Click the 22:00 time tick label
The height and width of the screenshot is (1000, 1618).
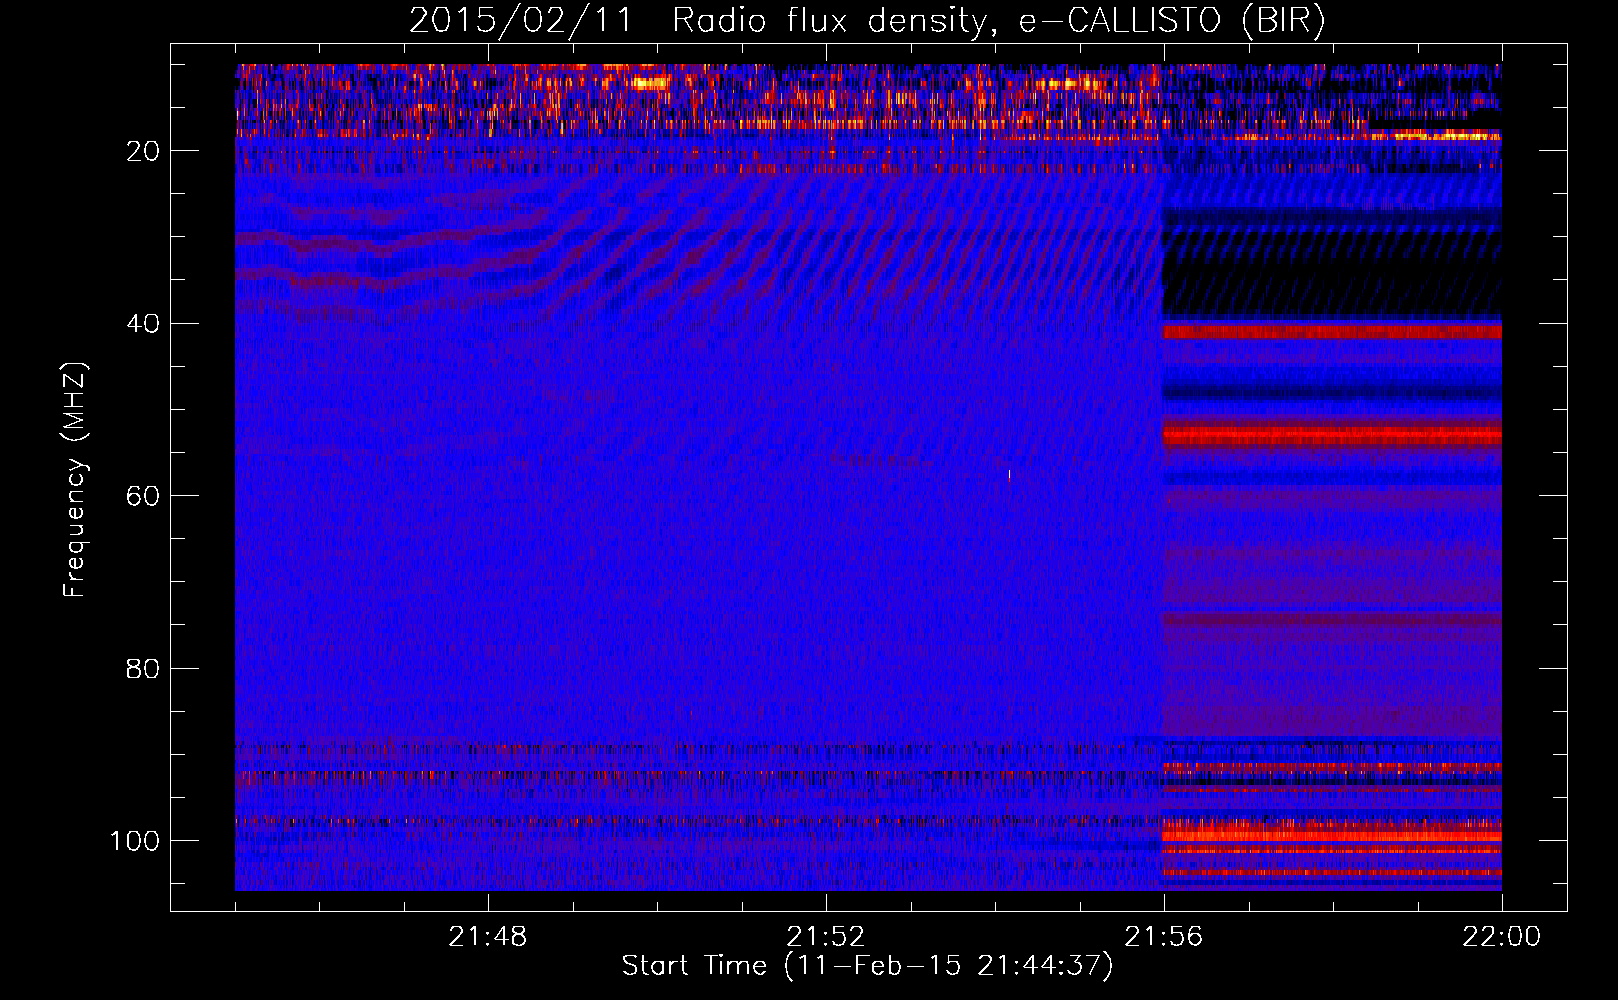[x=1501, y=937]
